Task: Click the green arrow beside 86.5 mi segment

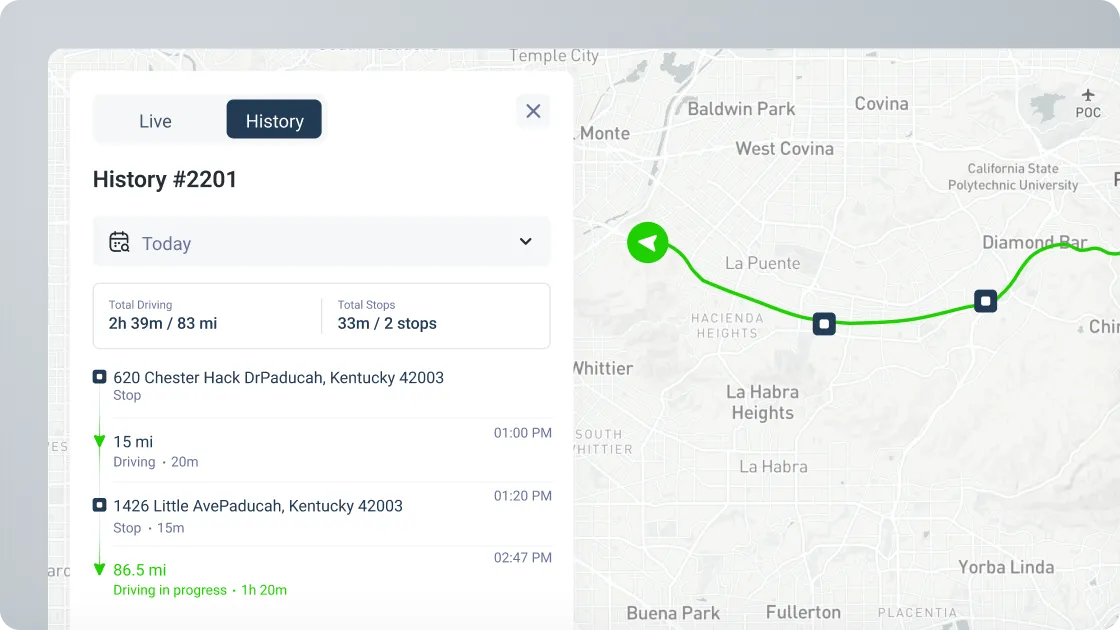Action: (x=99, y=570)
